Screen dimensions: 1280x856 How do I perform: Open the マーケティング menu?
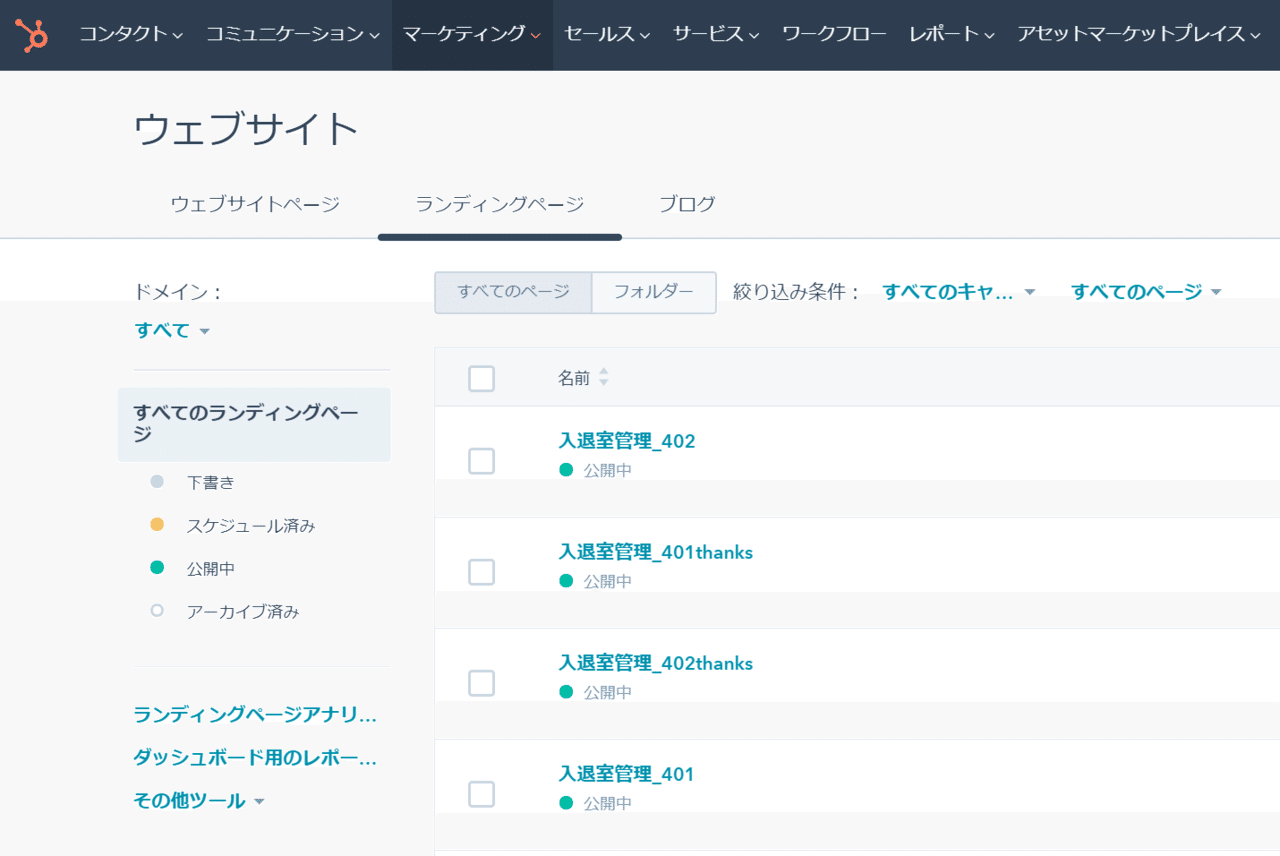472,35
